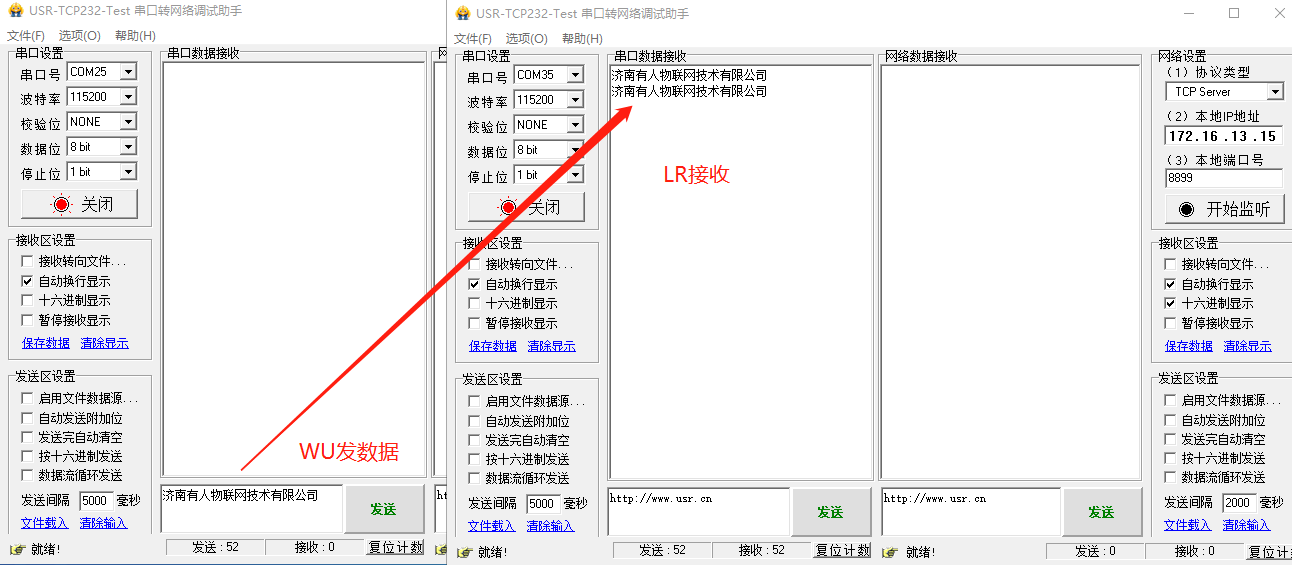The height and width of the screenshot is (565, 1292).
Task: Click the 就绪 status icon below the network send box
Action: point(889,552)
